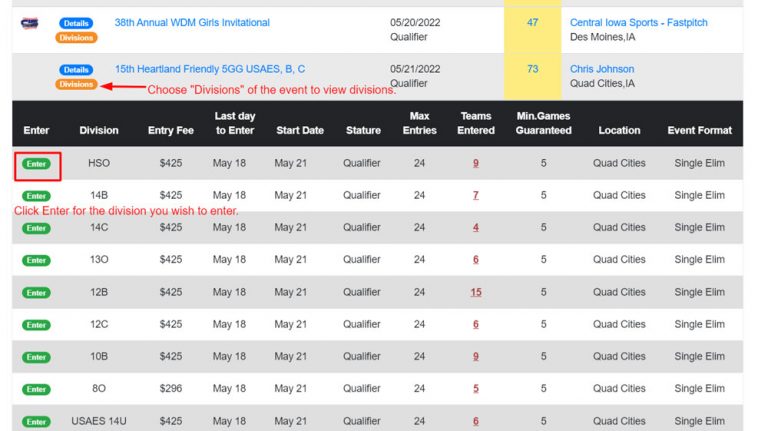This screenshot has height=431, width=768.
Task: Show Divisions for 38th Annual WDM Invitational
Action: (76, 38)
